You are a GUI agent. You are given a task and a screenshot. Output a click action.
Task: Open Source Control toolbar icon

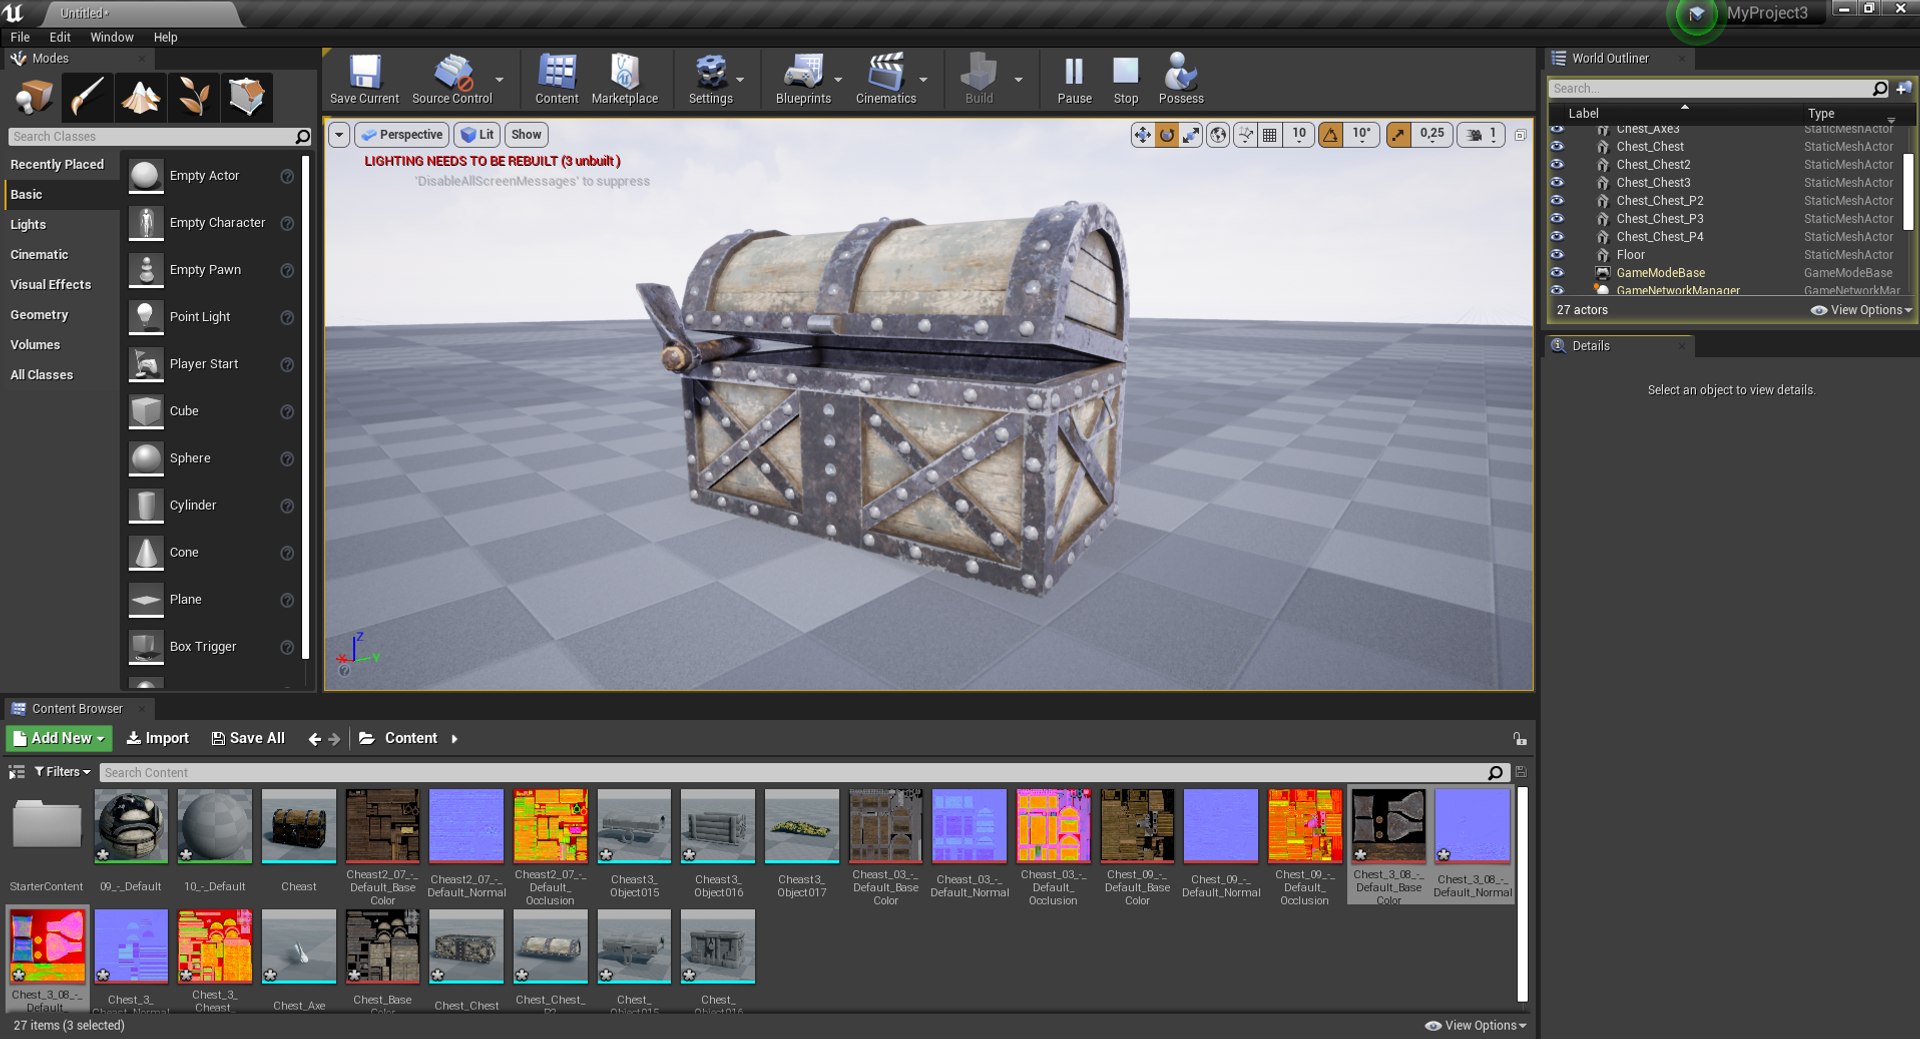[x=452, y=78]
